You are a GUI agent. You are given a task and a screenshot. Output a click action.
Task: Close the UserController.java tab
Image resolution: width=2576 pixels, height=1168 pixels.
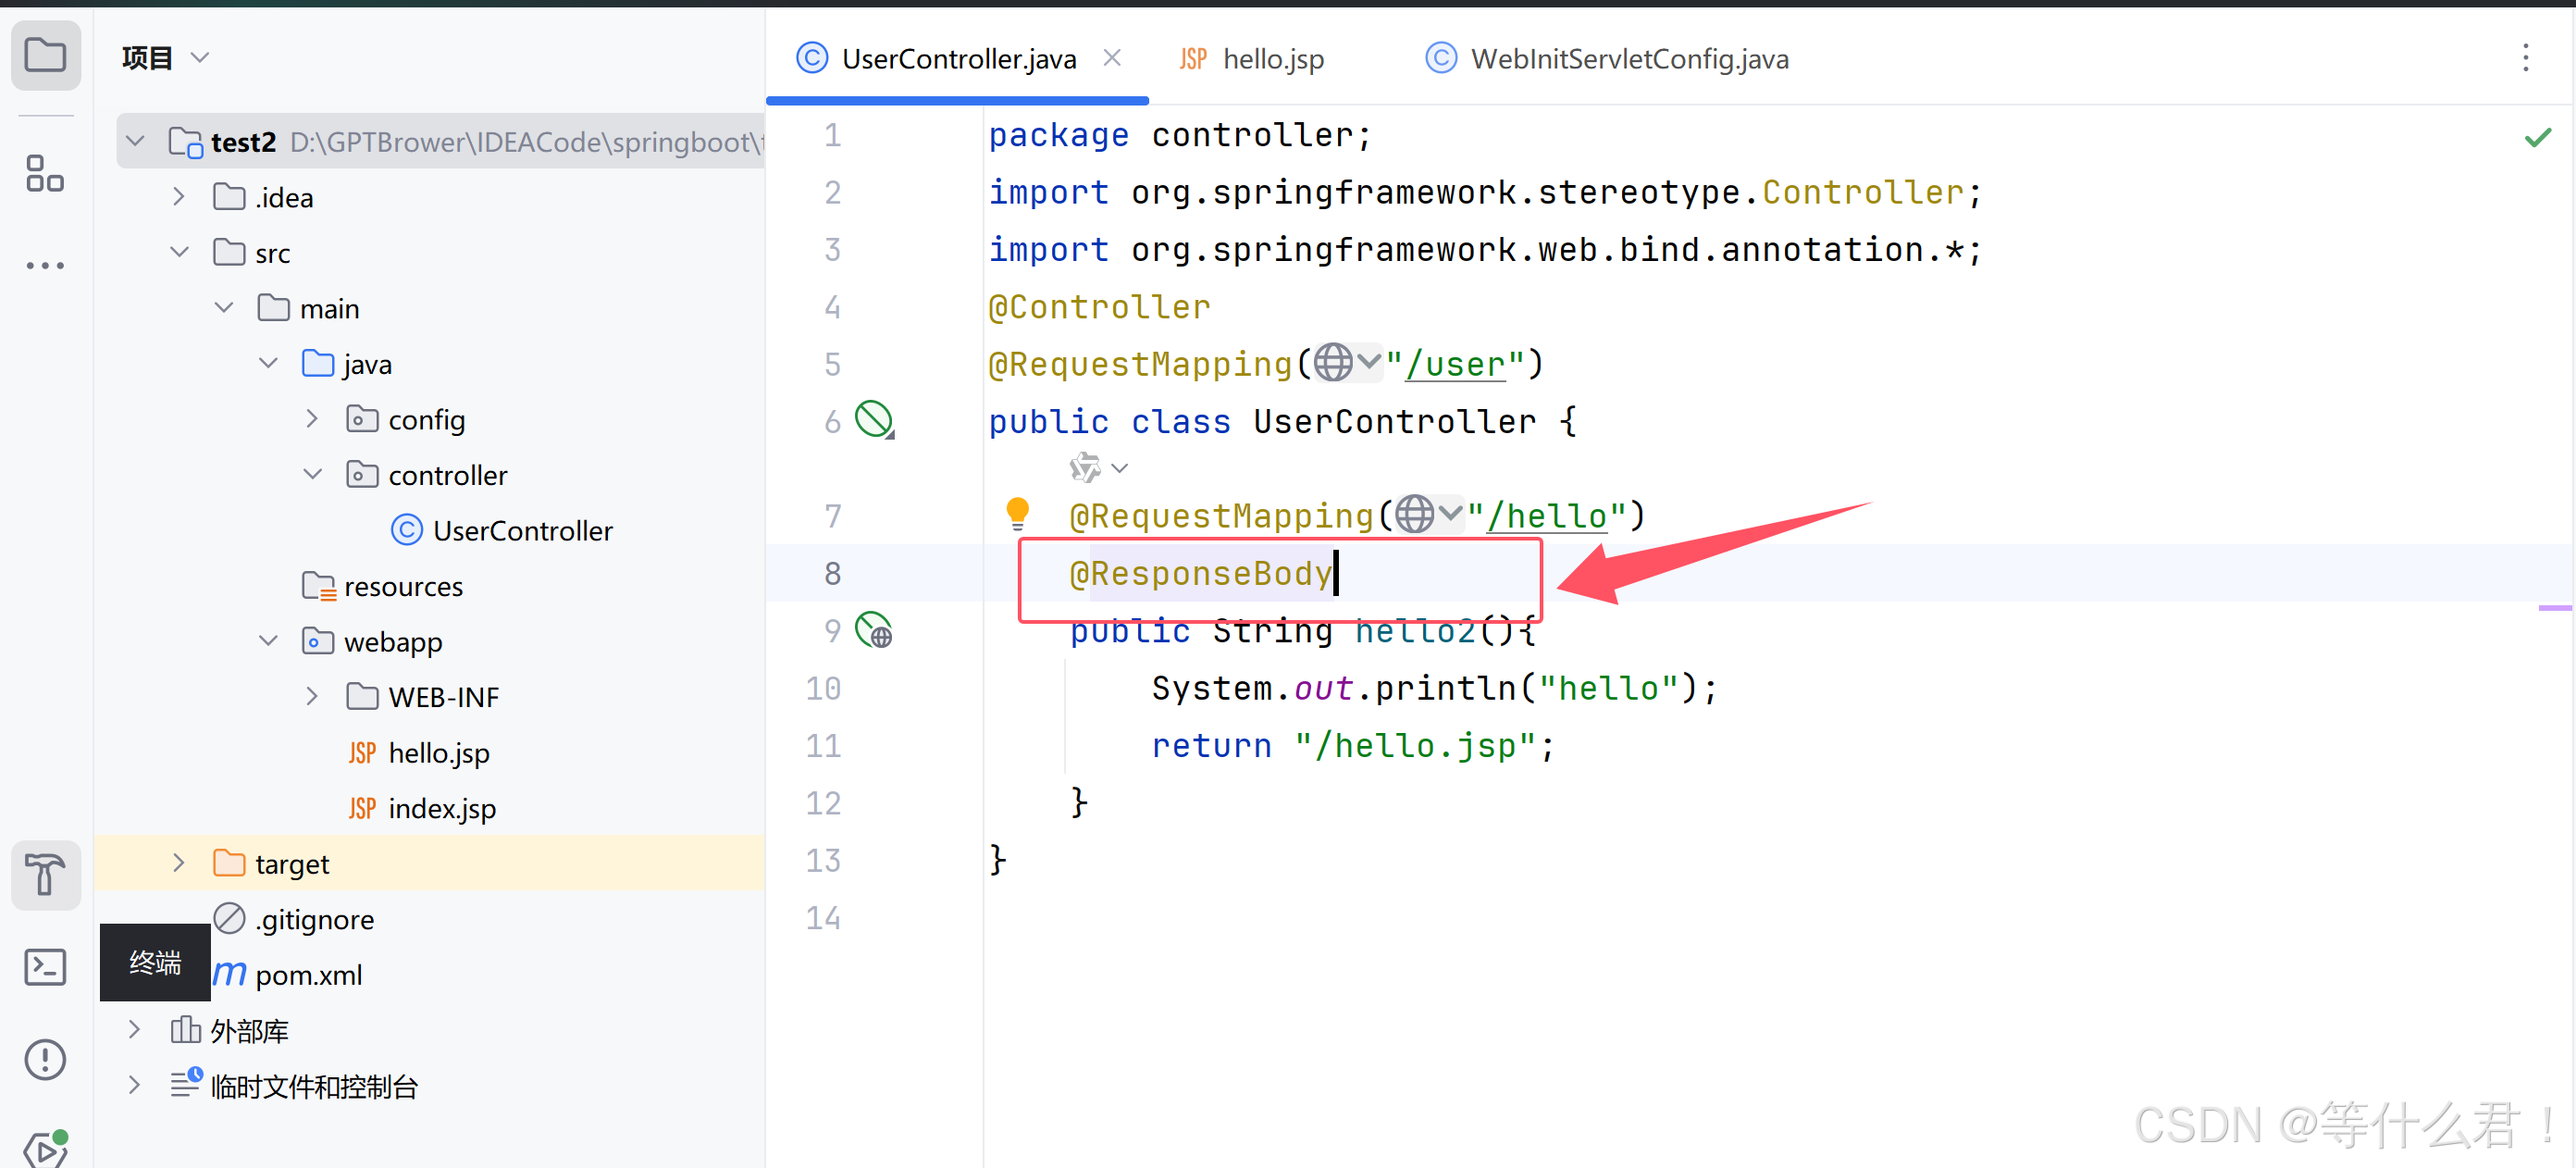pyautogui.click(x=1111, y=58)
